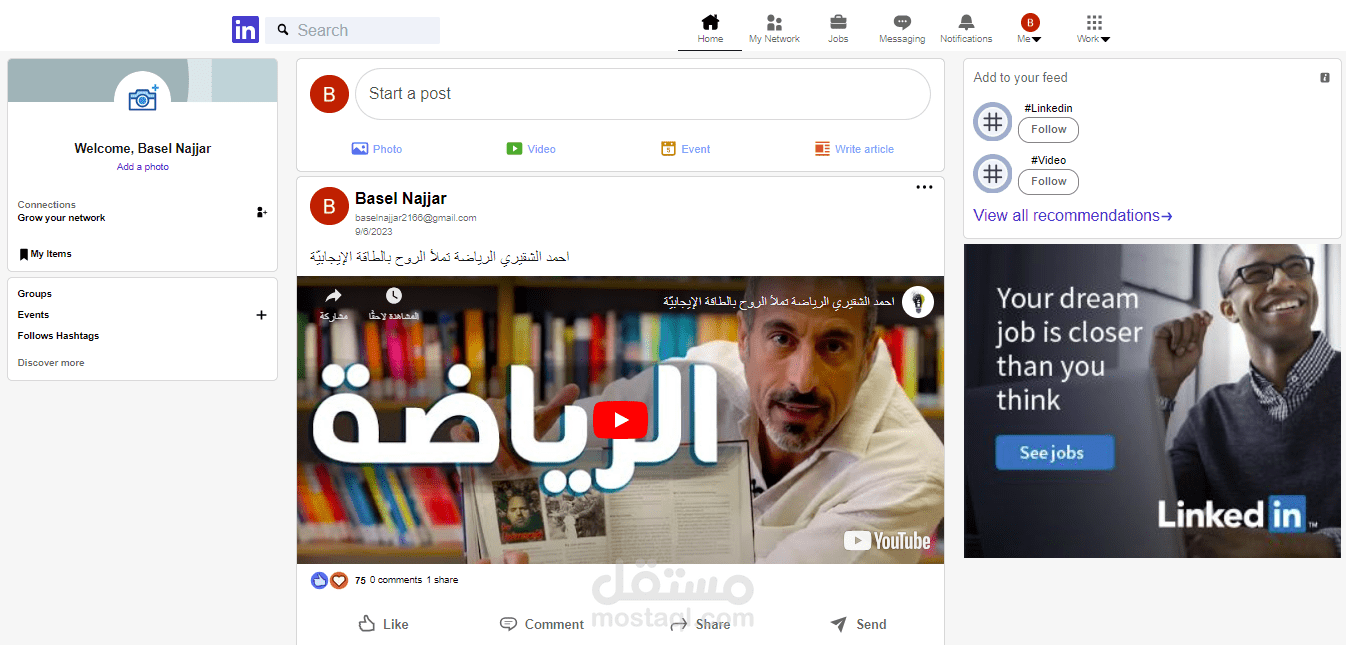Select the Home tab label
The image size is (1346, 645).
(x=710, y=39)
